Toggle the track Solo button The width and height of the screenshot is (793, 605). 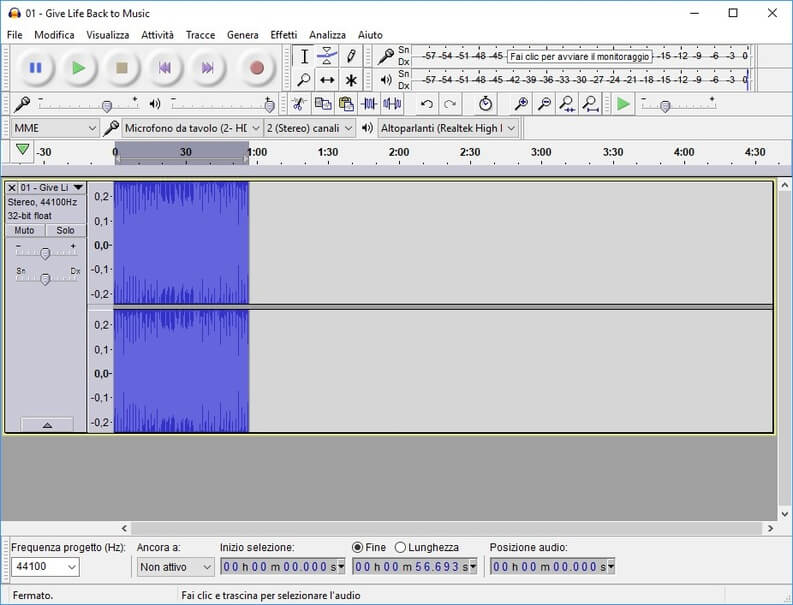(65, 230)
